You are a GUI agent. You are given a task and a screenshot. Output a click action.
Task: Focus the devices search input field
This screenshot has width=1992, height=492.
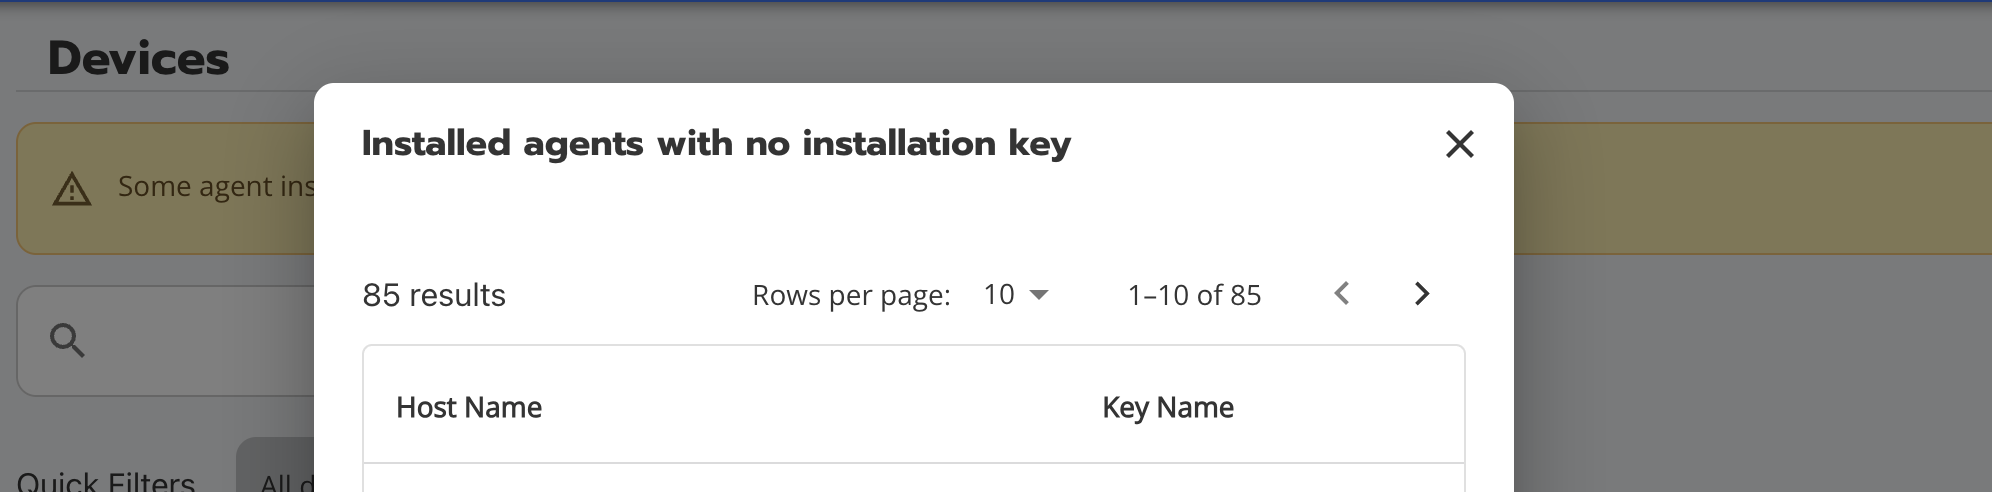(x=166, y=341)
